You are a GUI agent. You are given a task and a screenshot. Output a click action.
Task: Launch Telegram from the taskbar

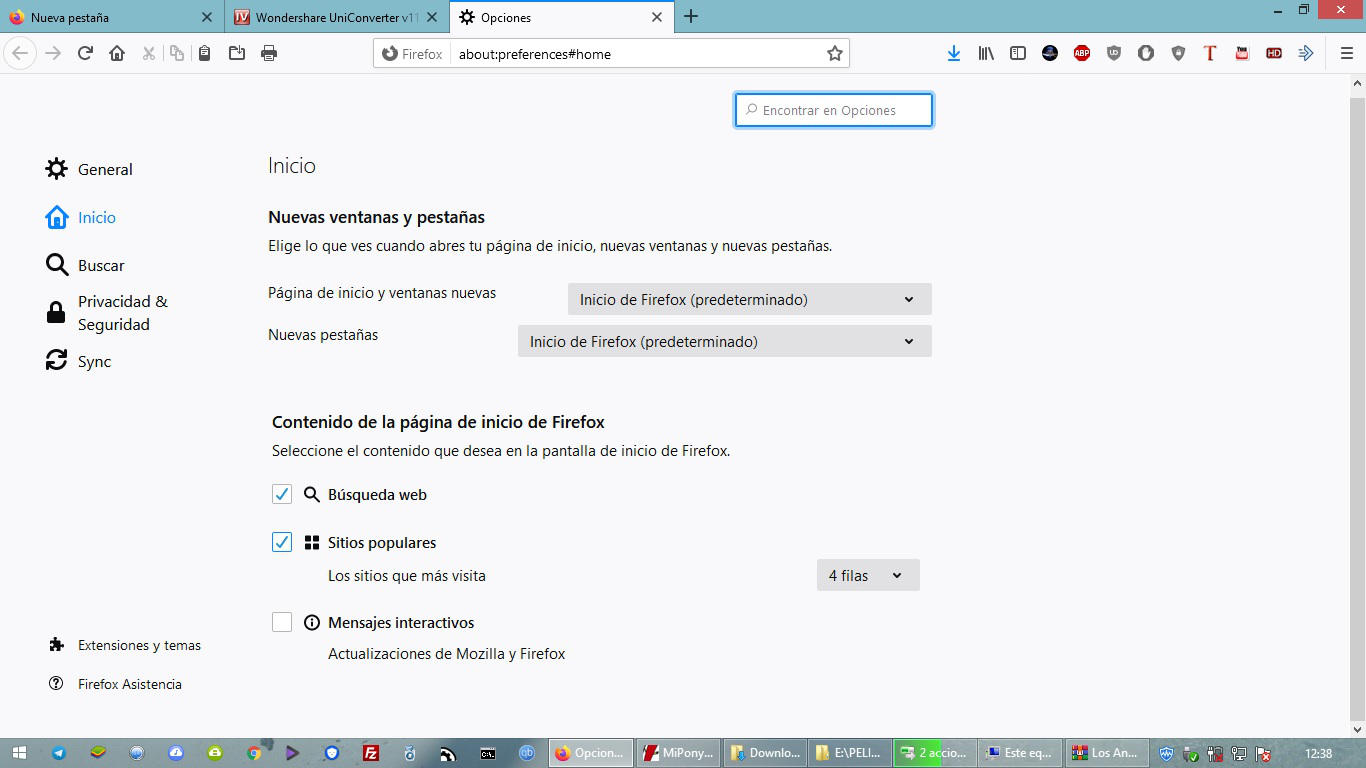pos(59,753)
